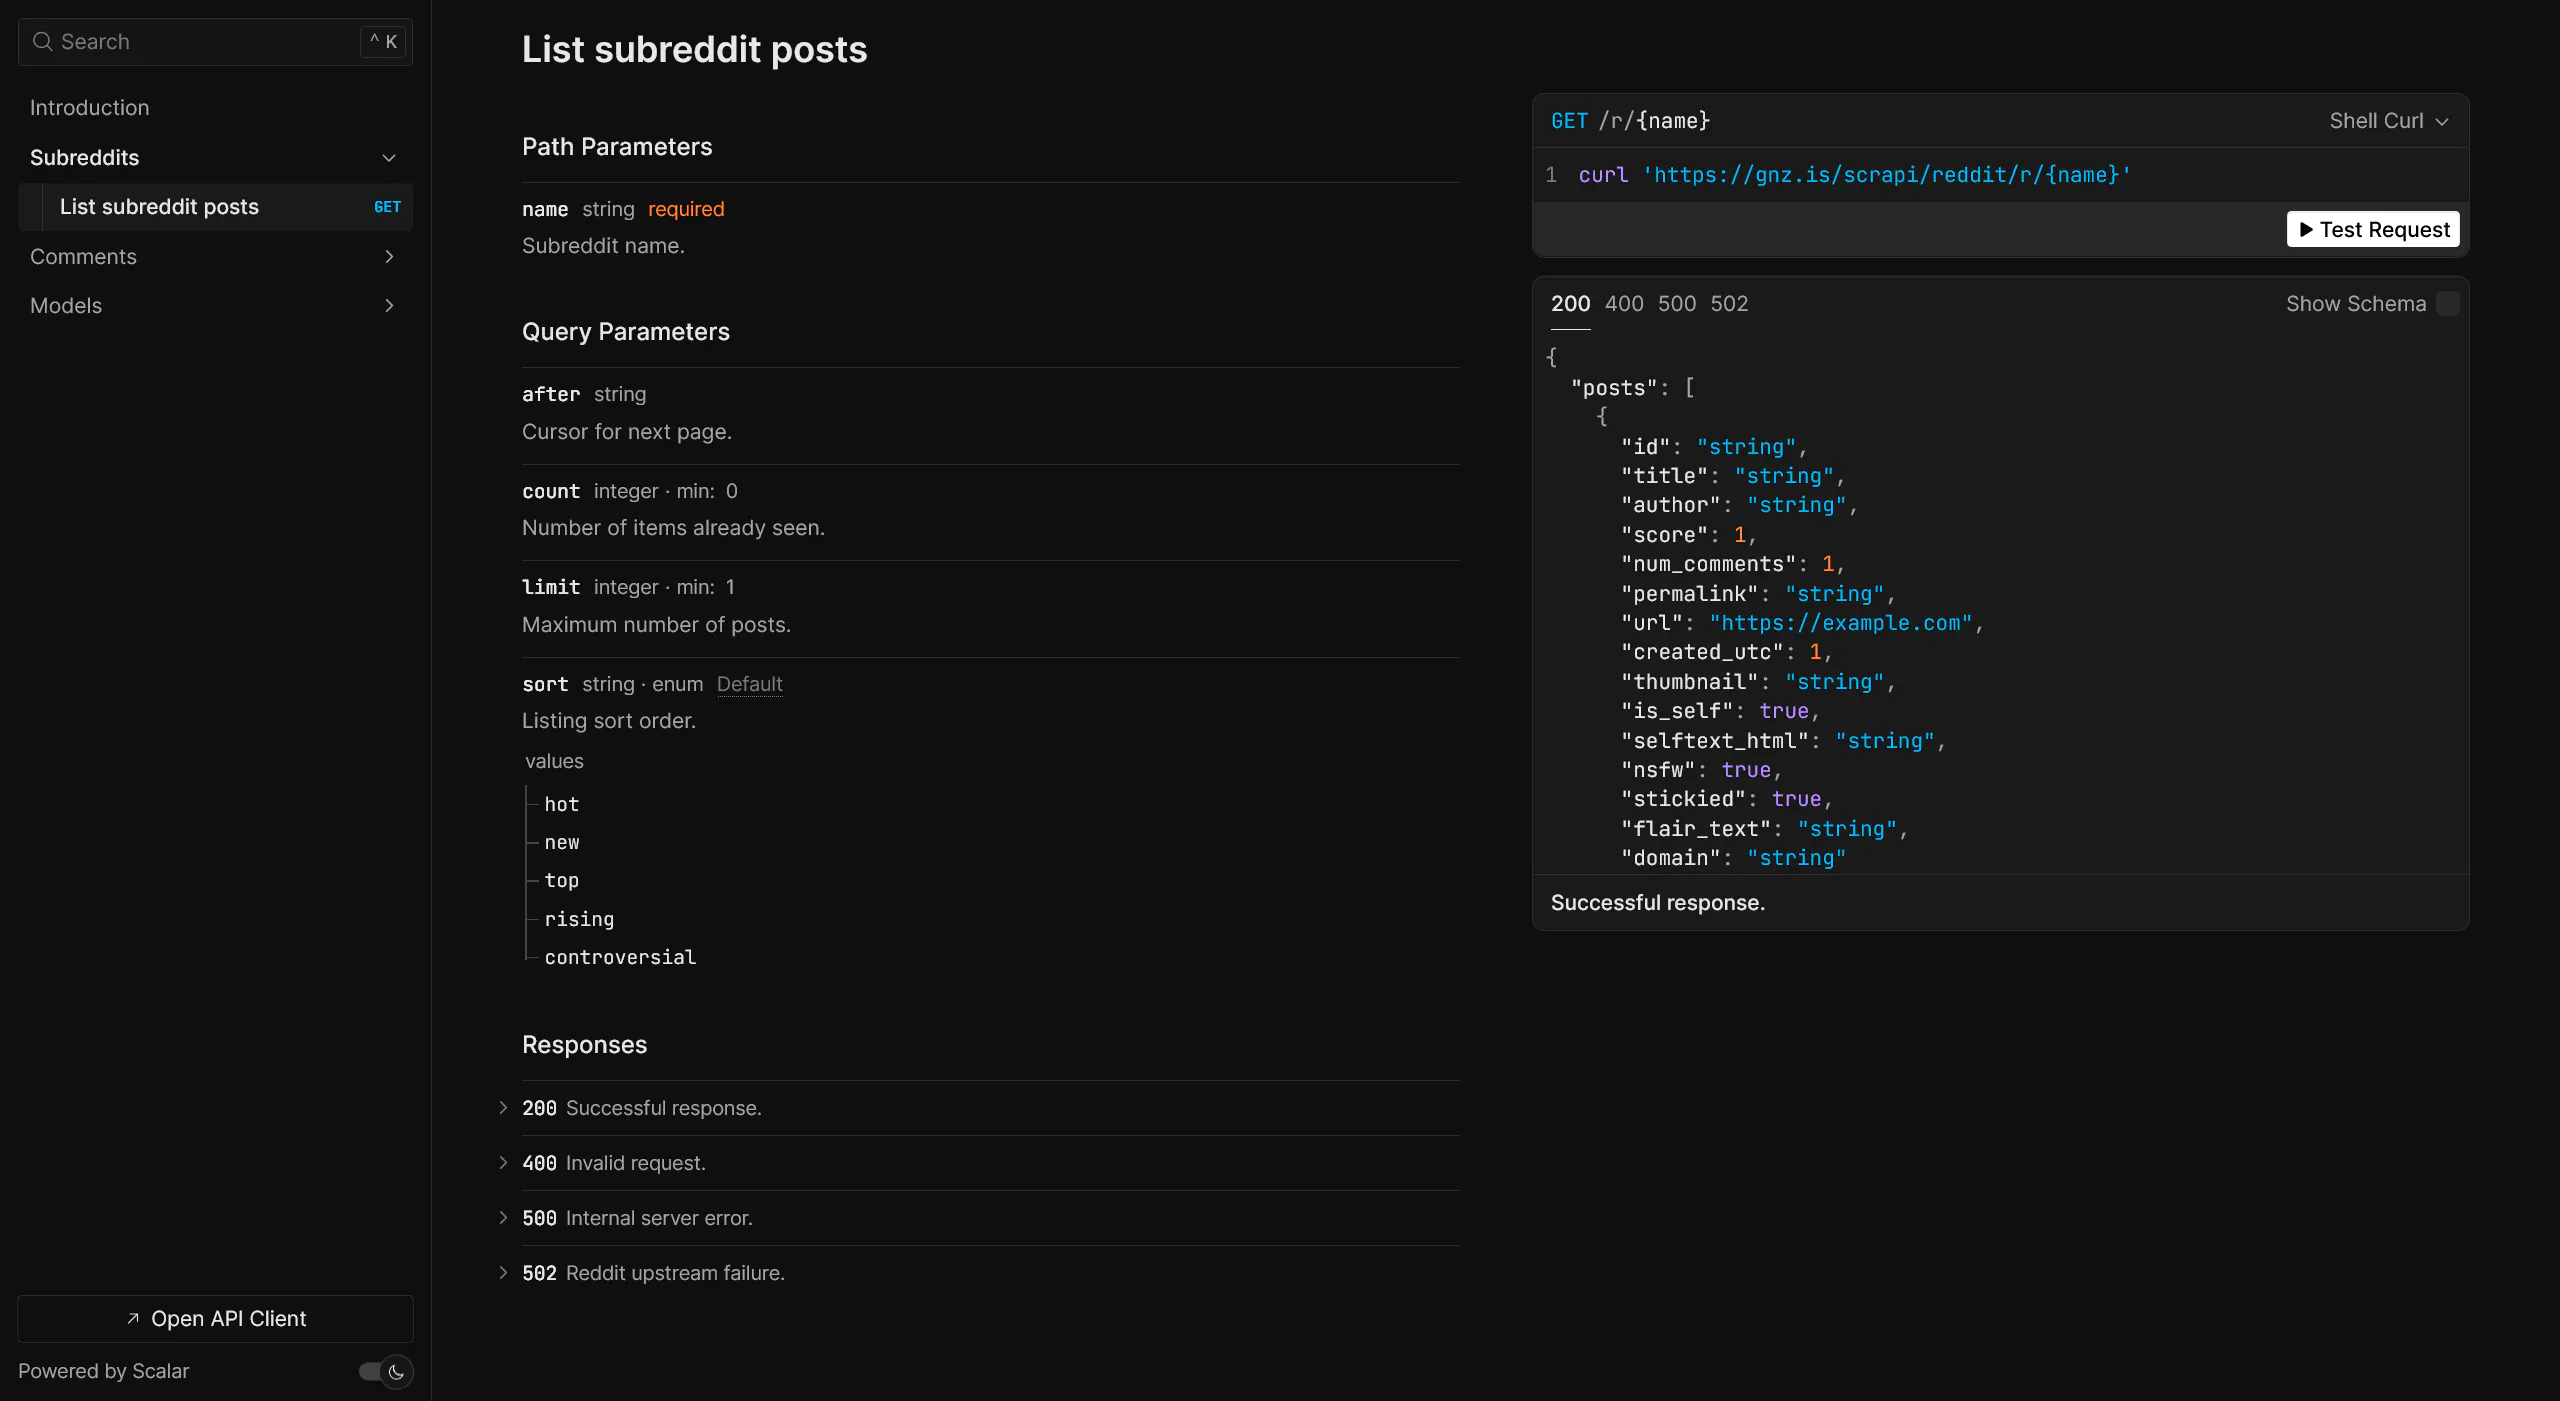Collapse the Subreddits sidebar section
This screenshot has height=1401, width=2560.
click(389, 158)
